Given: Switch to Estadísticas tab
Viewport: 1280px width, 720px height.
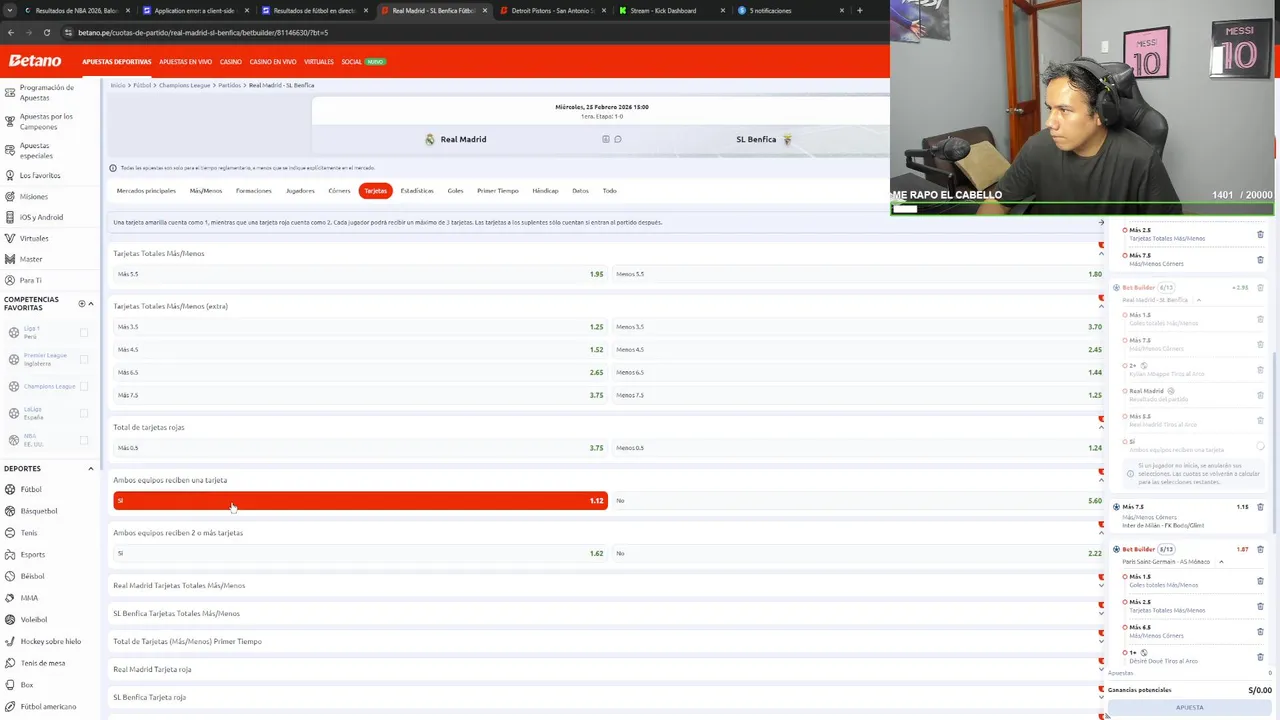Looking at the screenshot, I should pyautogui.click(x=417, y=190).
